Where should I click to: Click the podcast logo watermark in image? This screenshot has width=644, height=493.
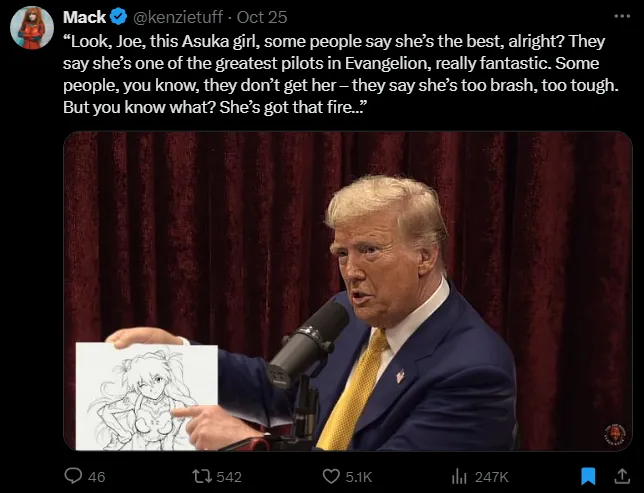pos(615,433)
